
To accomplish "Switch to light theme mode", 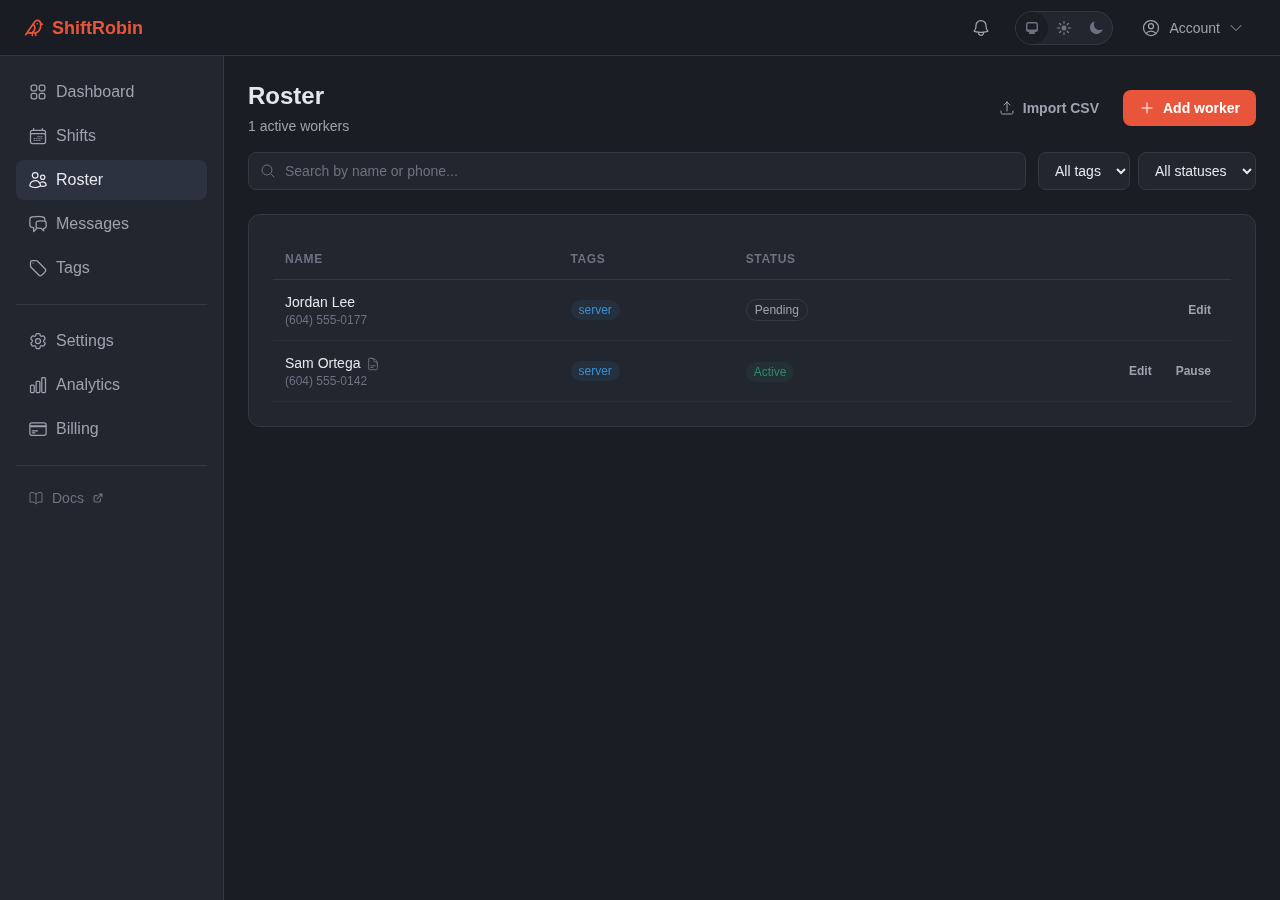I will 1064,28.
